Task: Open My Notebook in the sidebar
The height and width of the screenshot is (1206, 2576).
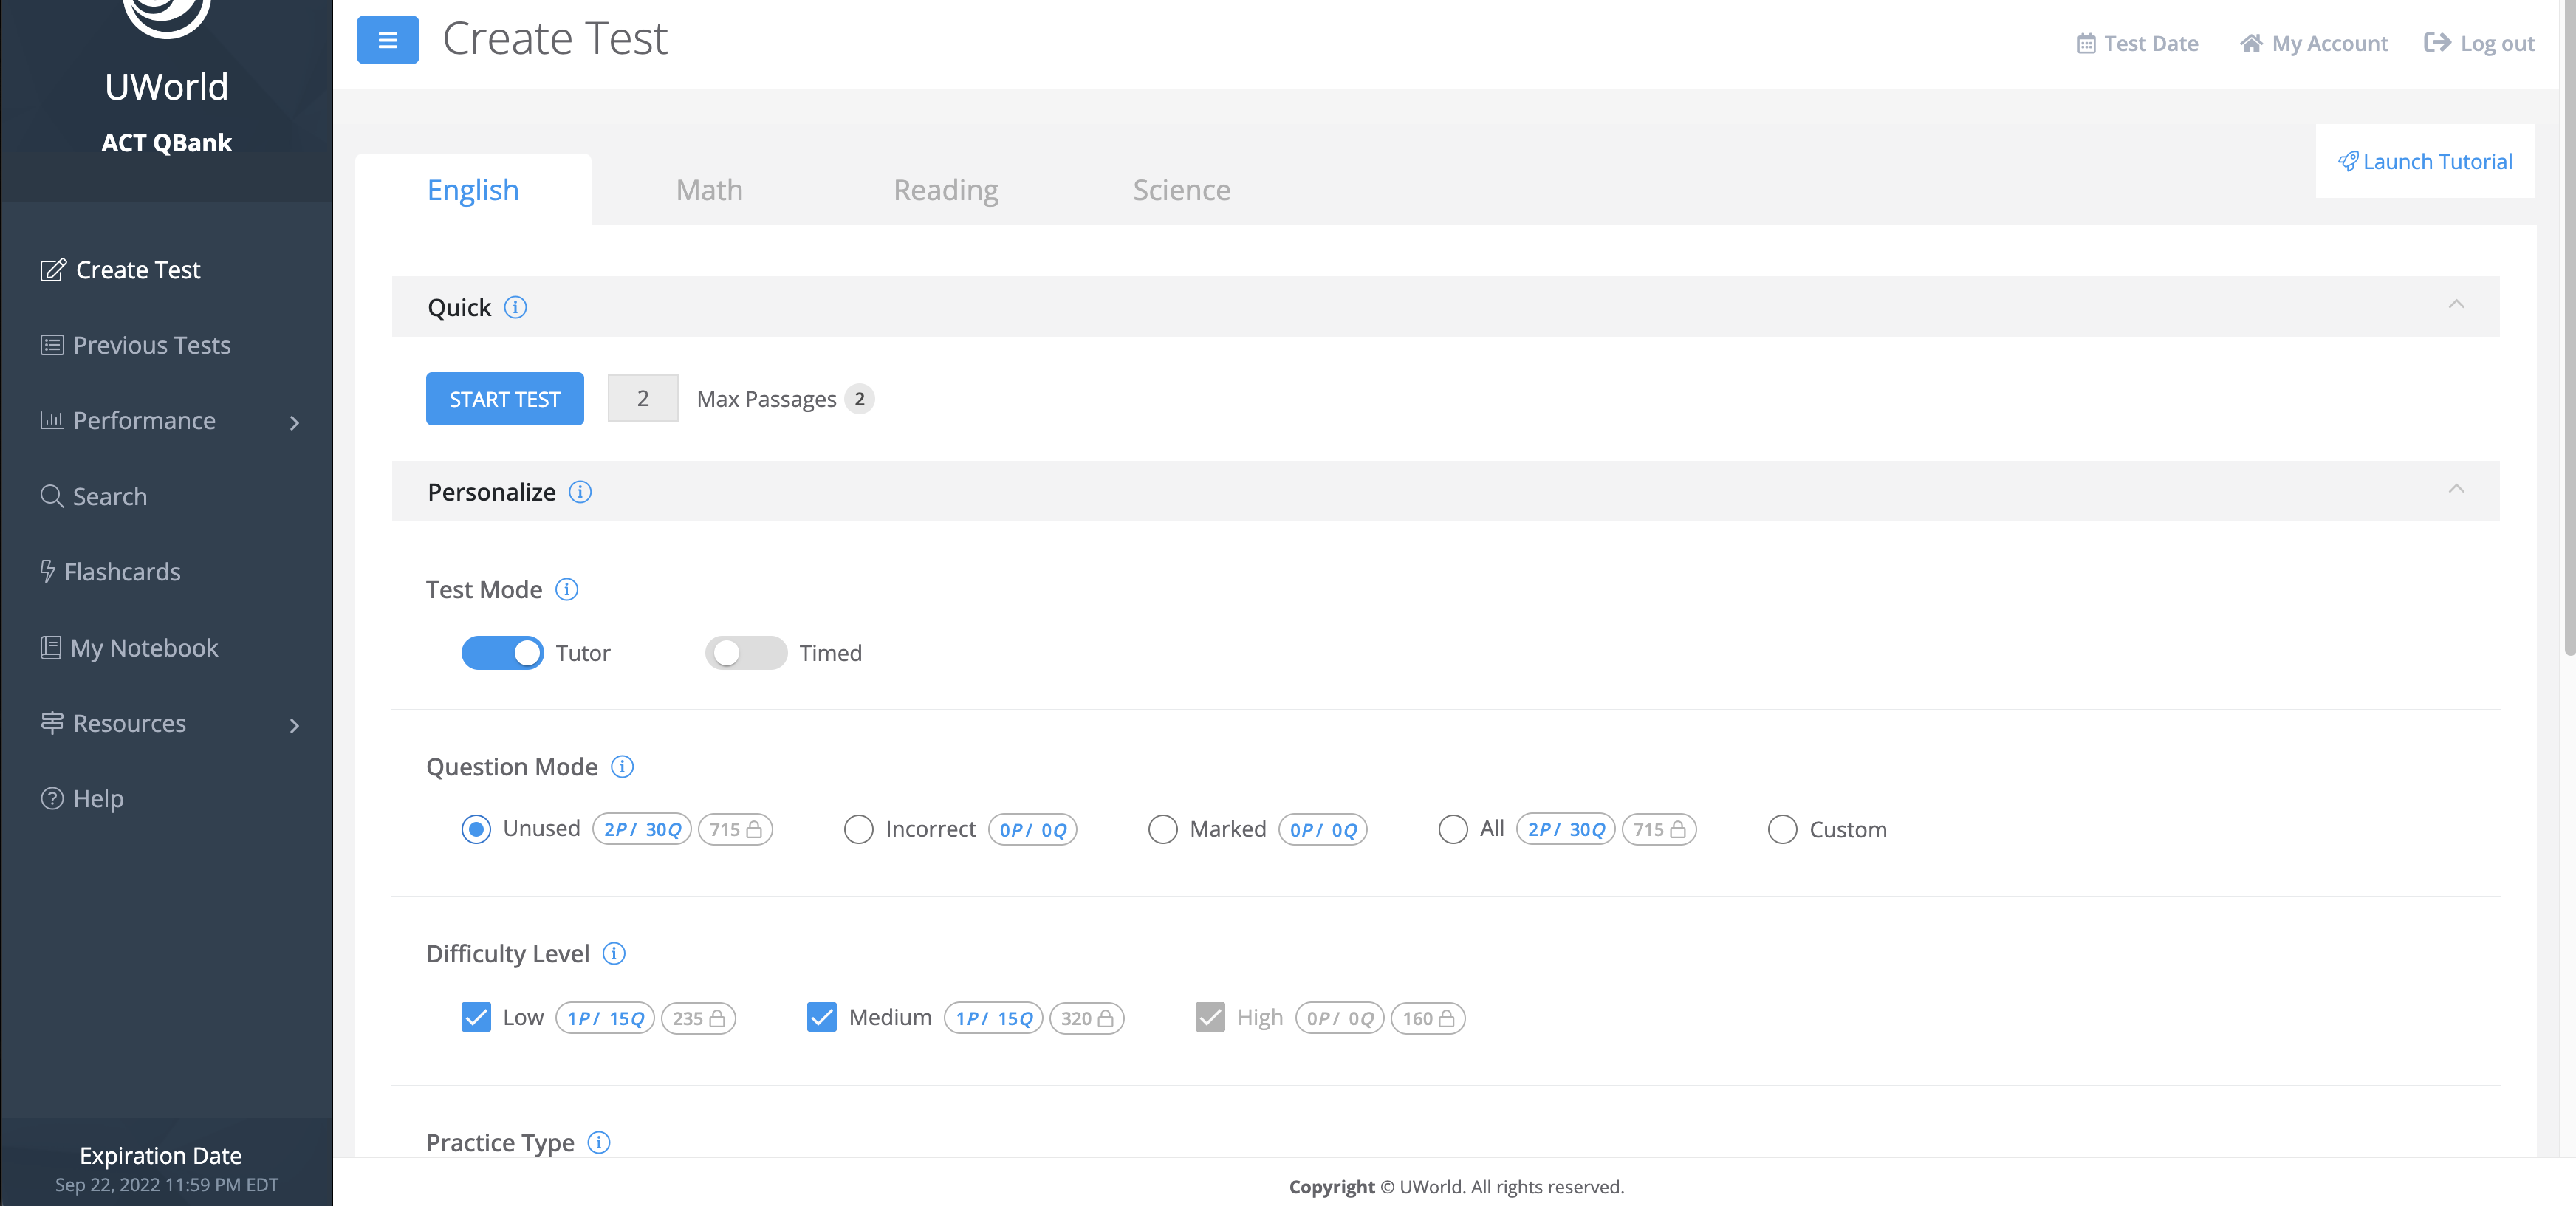Action: 144,648
